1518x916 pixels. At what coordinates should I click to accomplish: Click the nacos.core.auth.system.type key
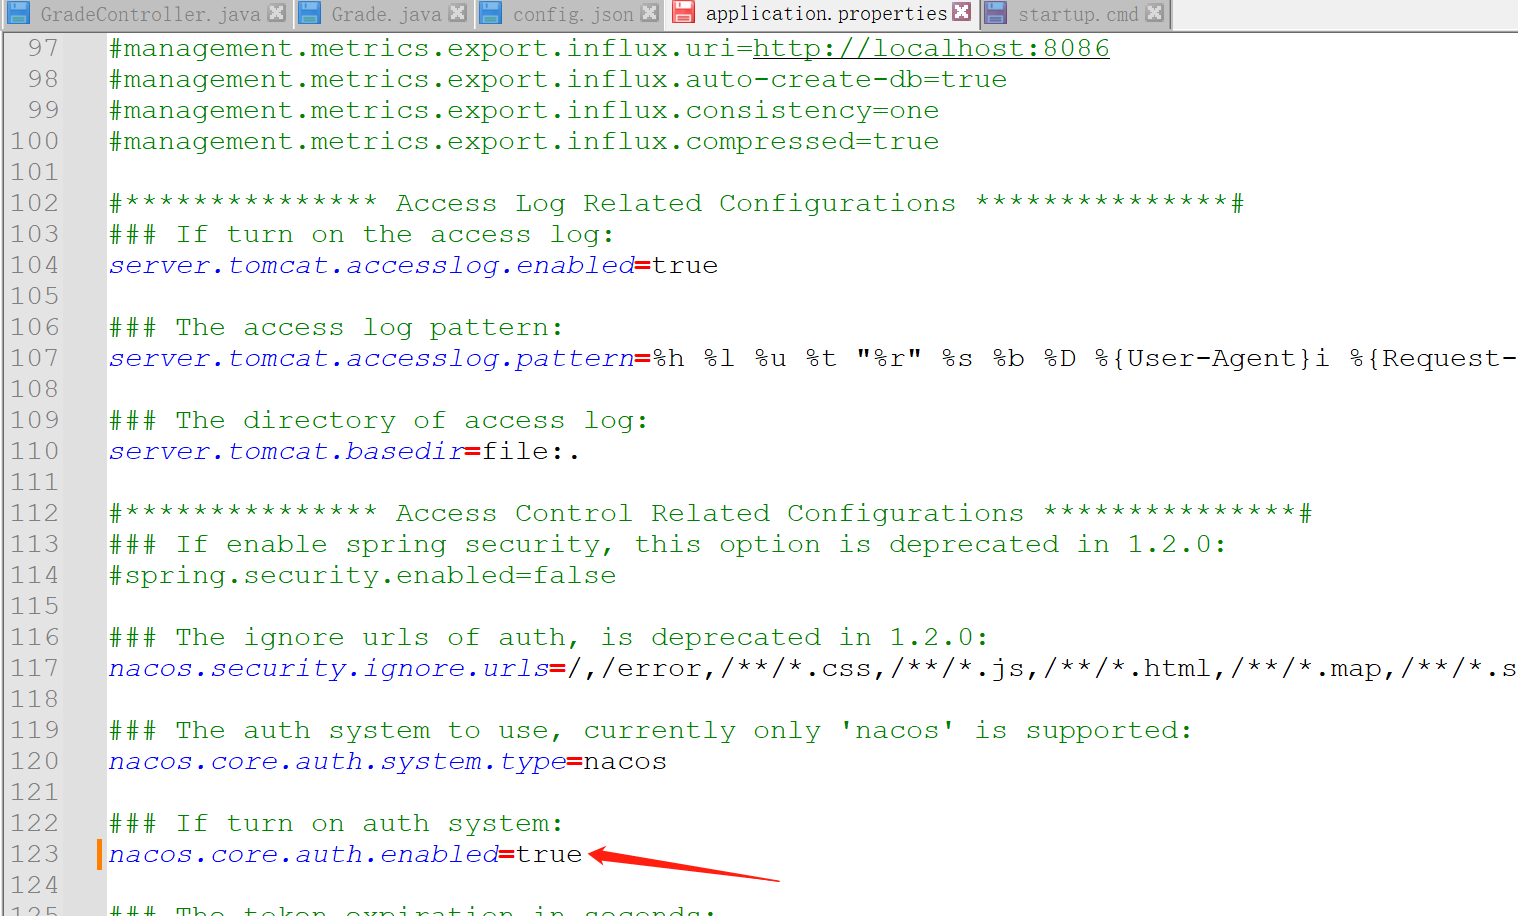pyautogui.click(x=338, y=761)
